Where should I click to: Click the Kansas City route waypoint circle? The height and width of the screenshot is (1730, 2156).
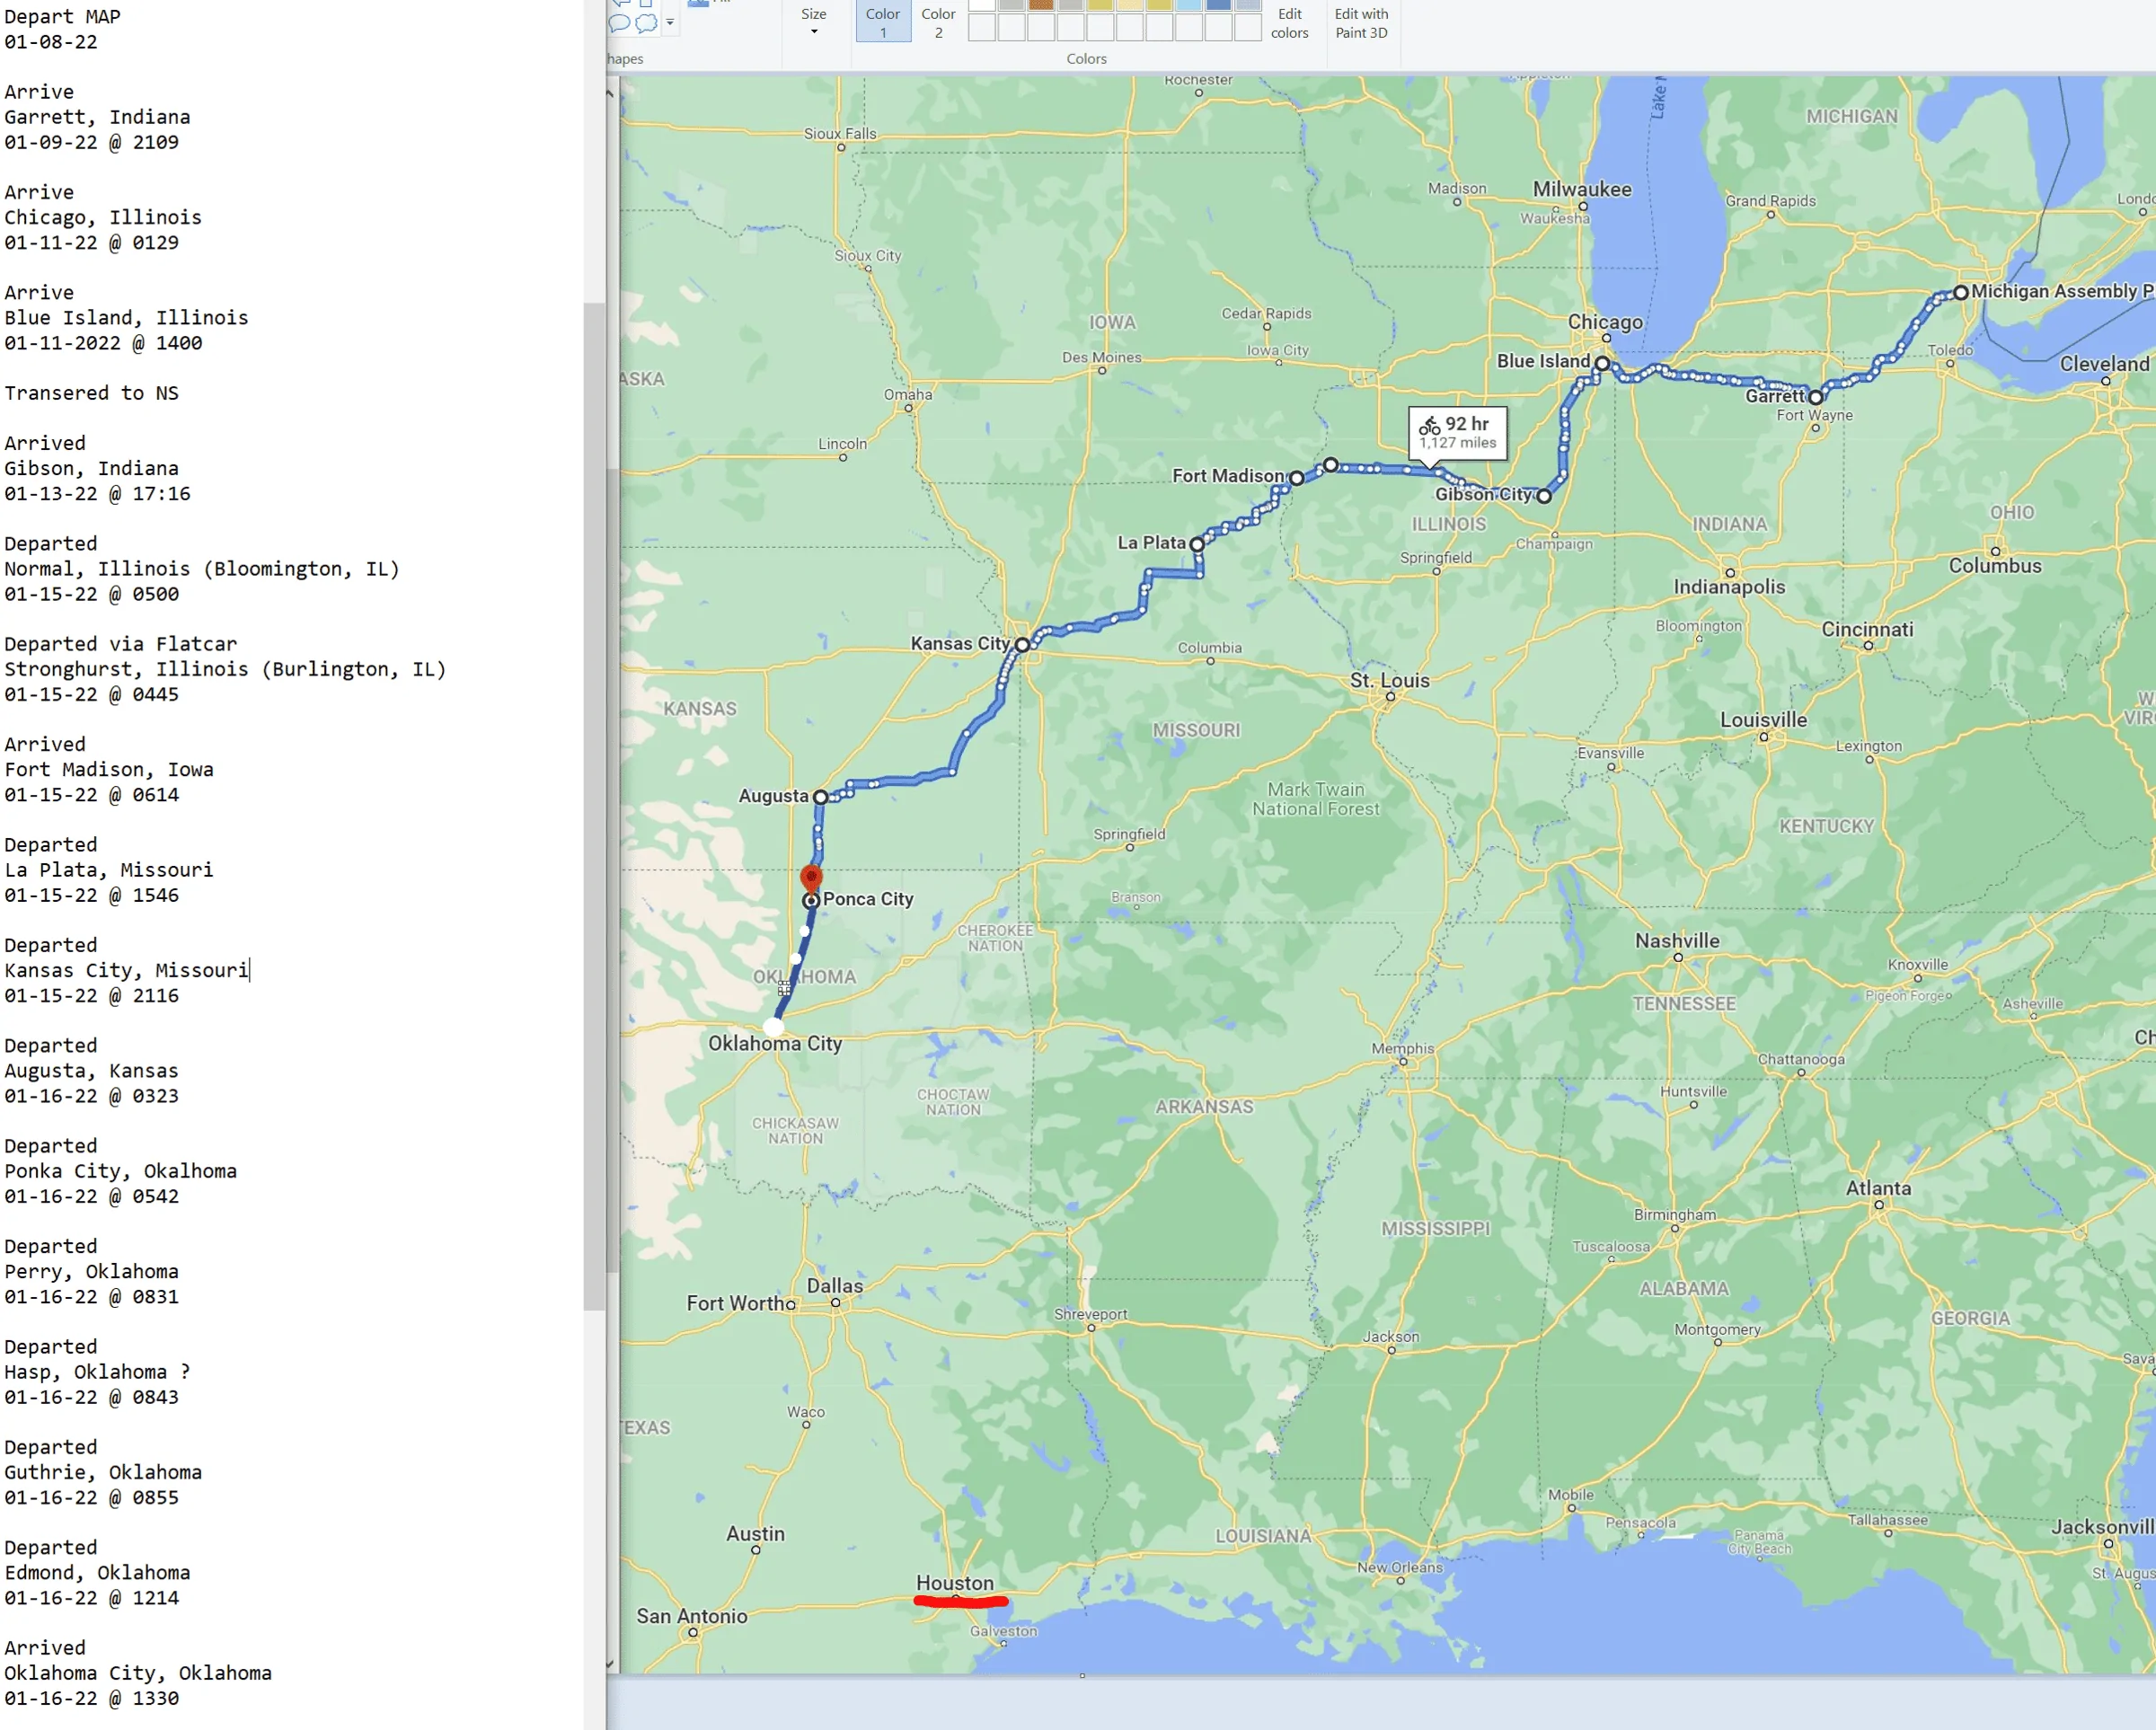point(1022,645)
